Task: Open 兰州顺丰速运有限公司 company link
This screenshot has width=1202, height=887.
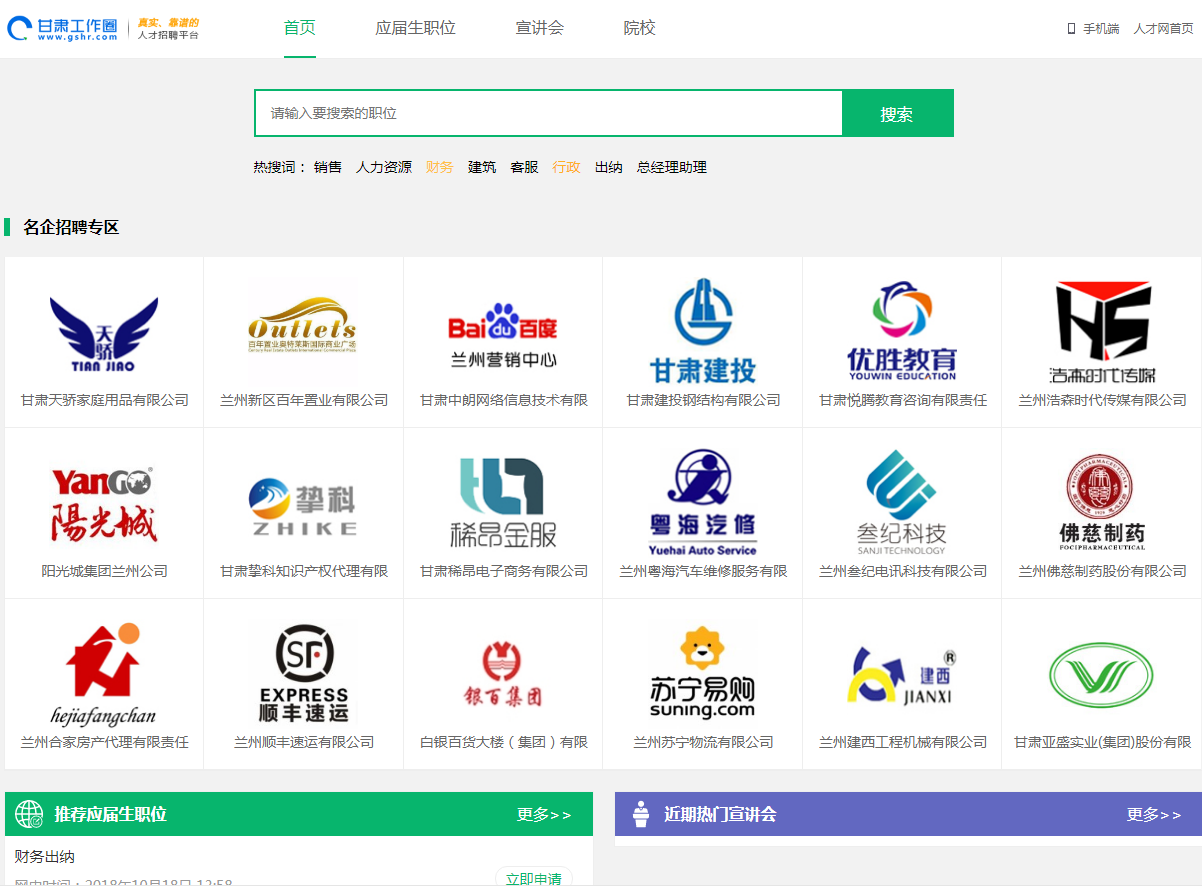Action: (x=304, y=742)
